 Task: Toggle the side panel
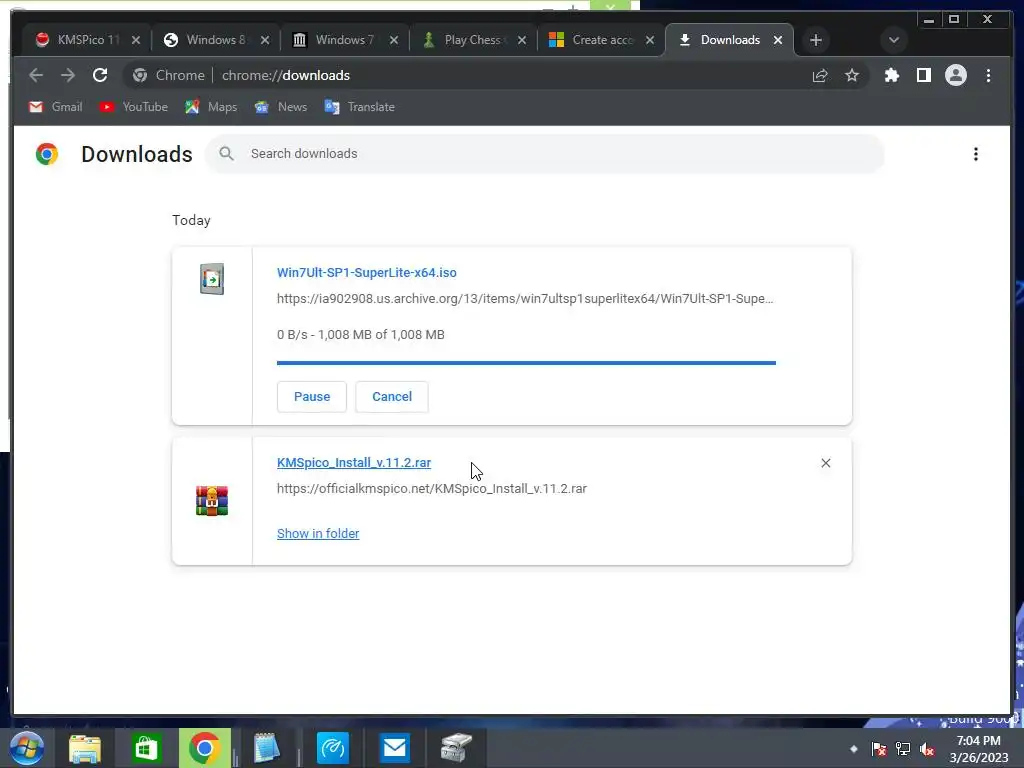click(x=923, y=75)
